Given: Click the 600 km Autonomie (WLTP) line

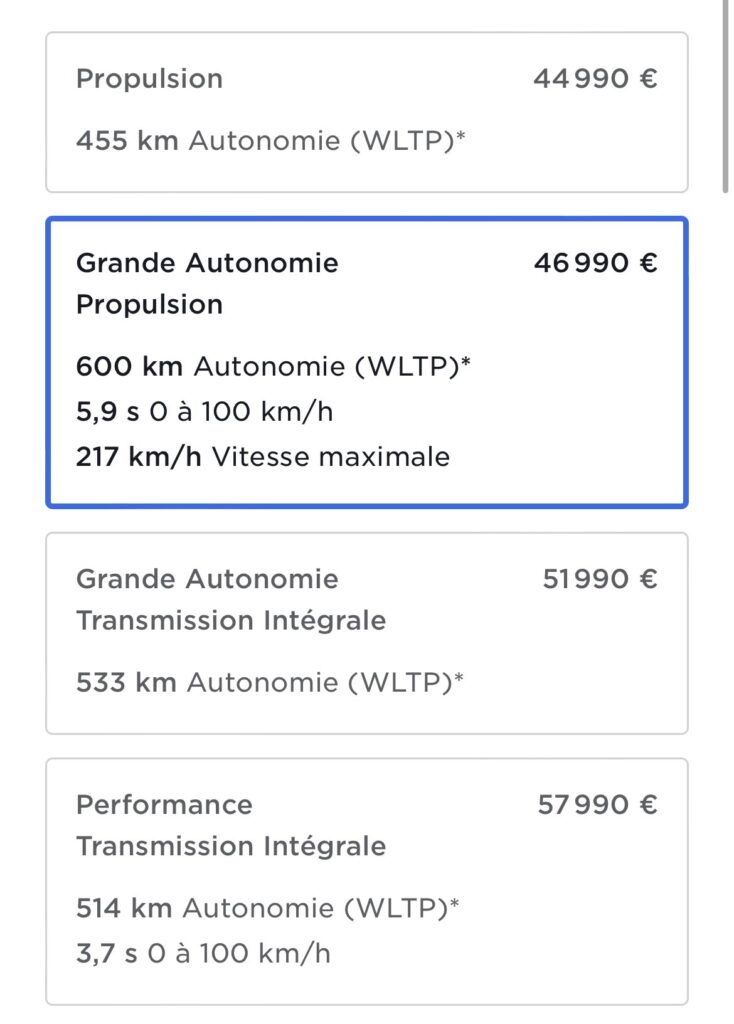Looking at the screenshot, I should (x=273, y=366).
